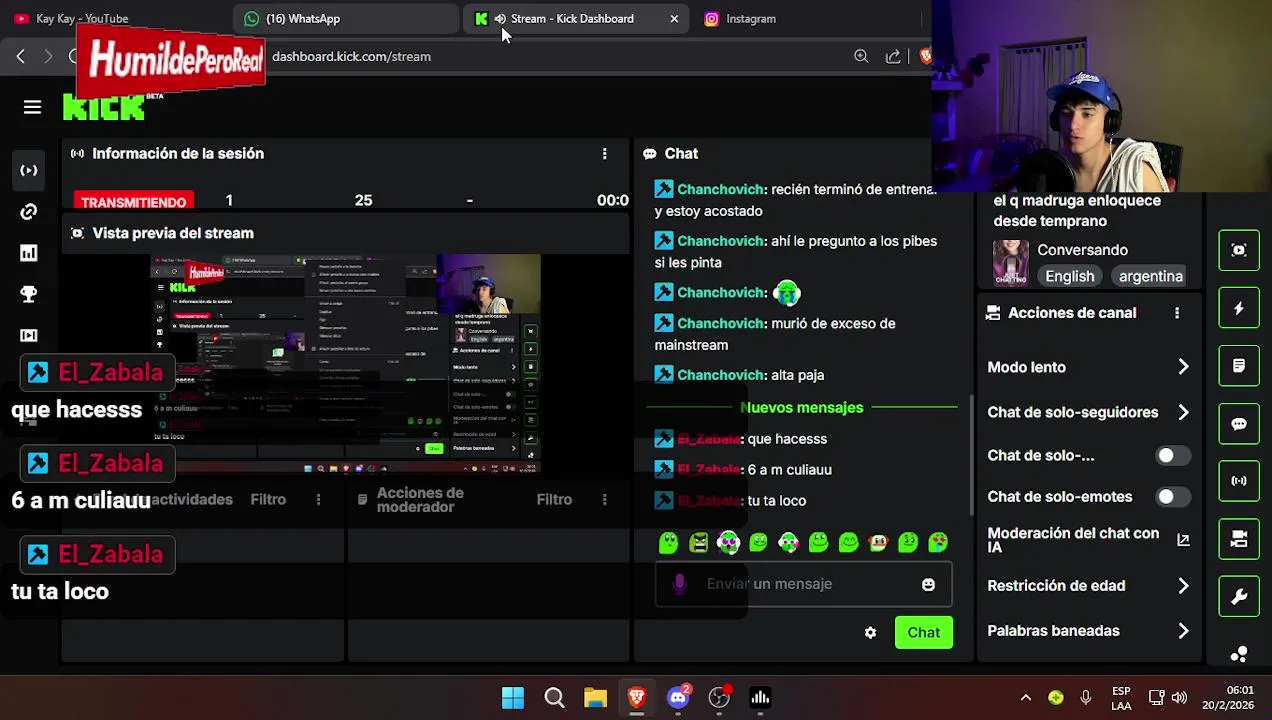Screen dimensions: 1272x720
Task: Expand Chat de solo-seguidores options
Action: [x=1183, y=412]
